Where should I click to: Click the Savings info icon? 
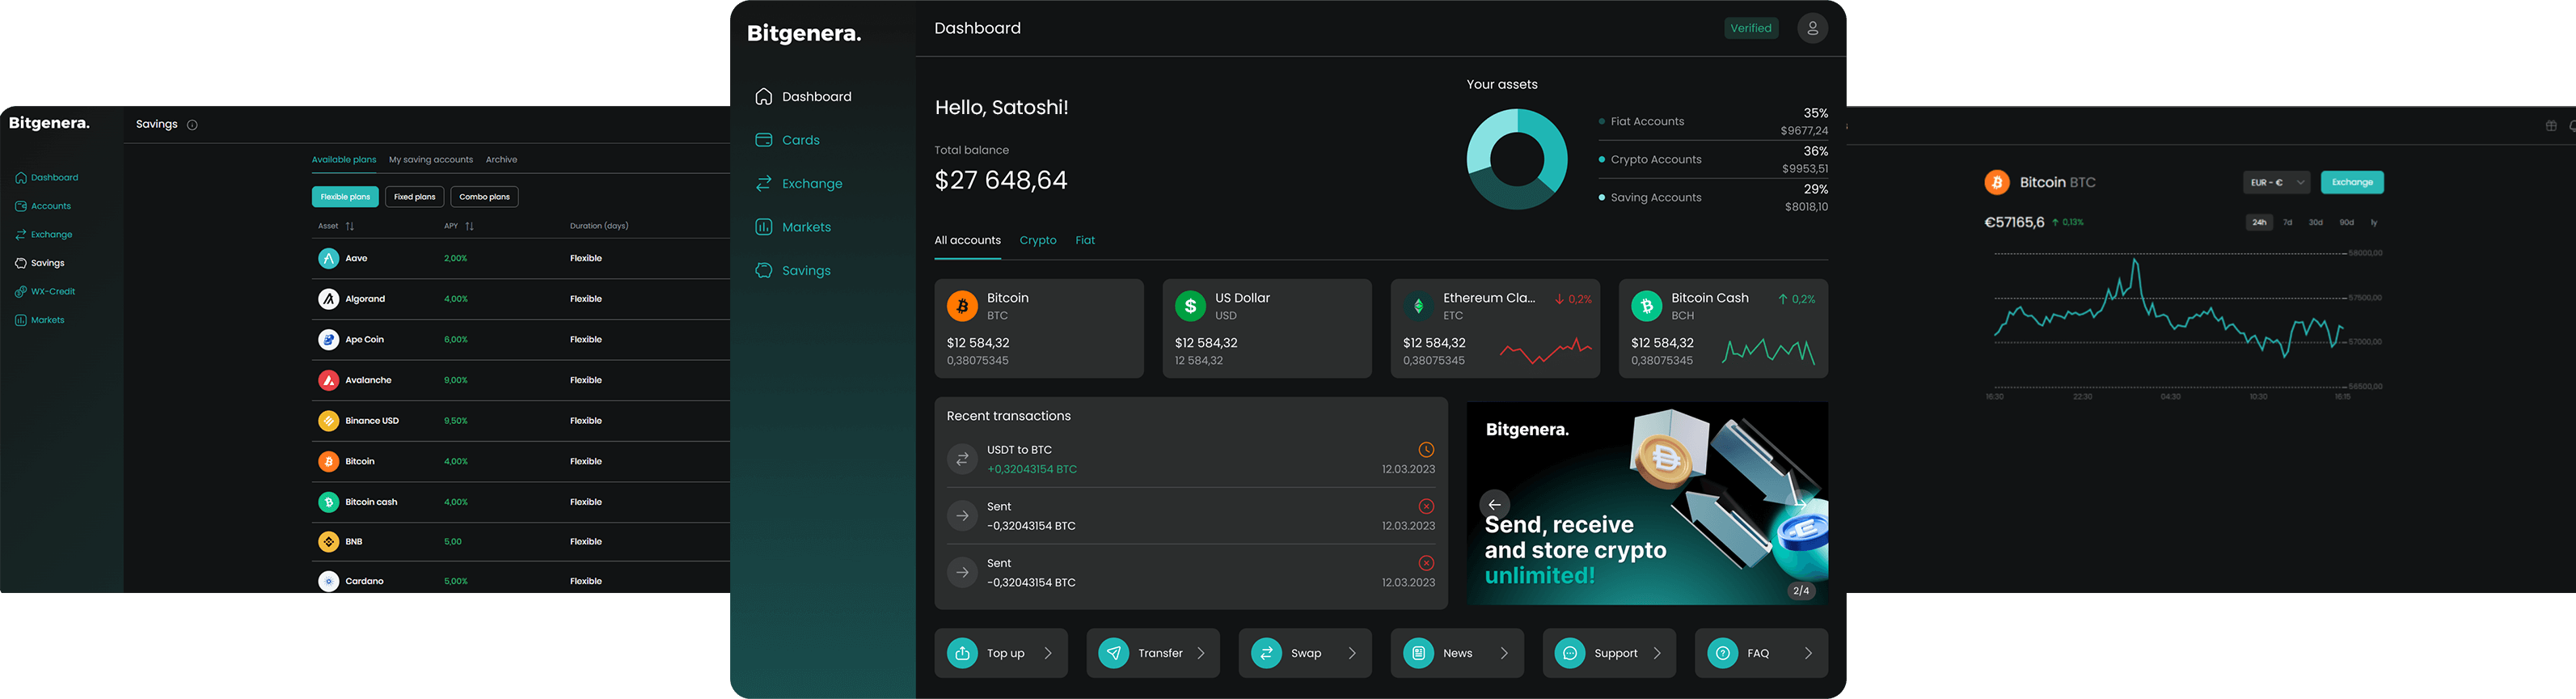pos(192,125)
